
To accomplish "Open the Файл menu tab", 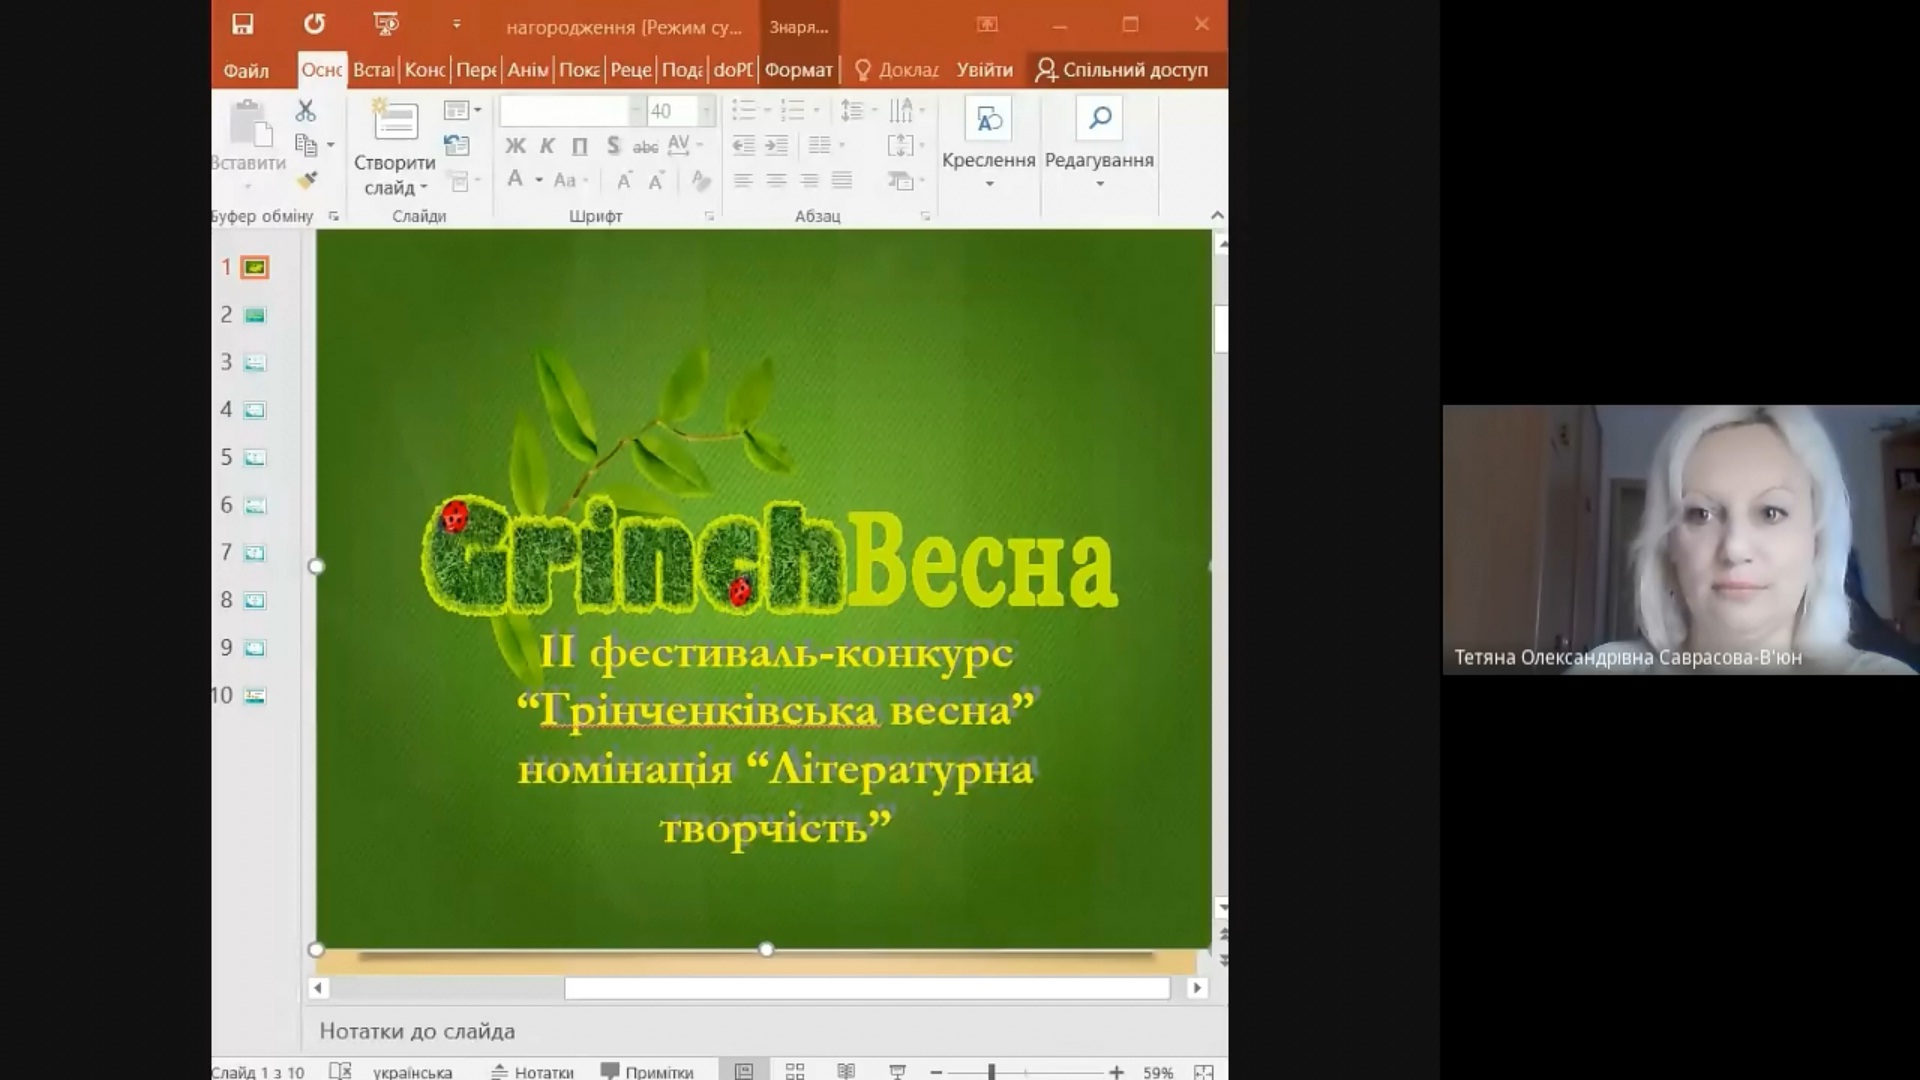I will [246, 70].
